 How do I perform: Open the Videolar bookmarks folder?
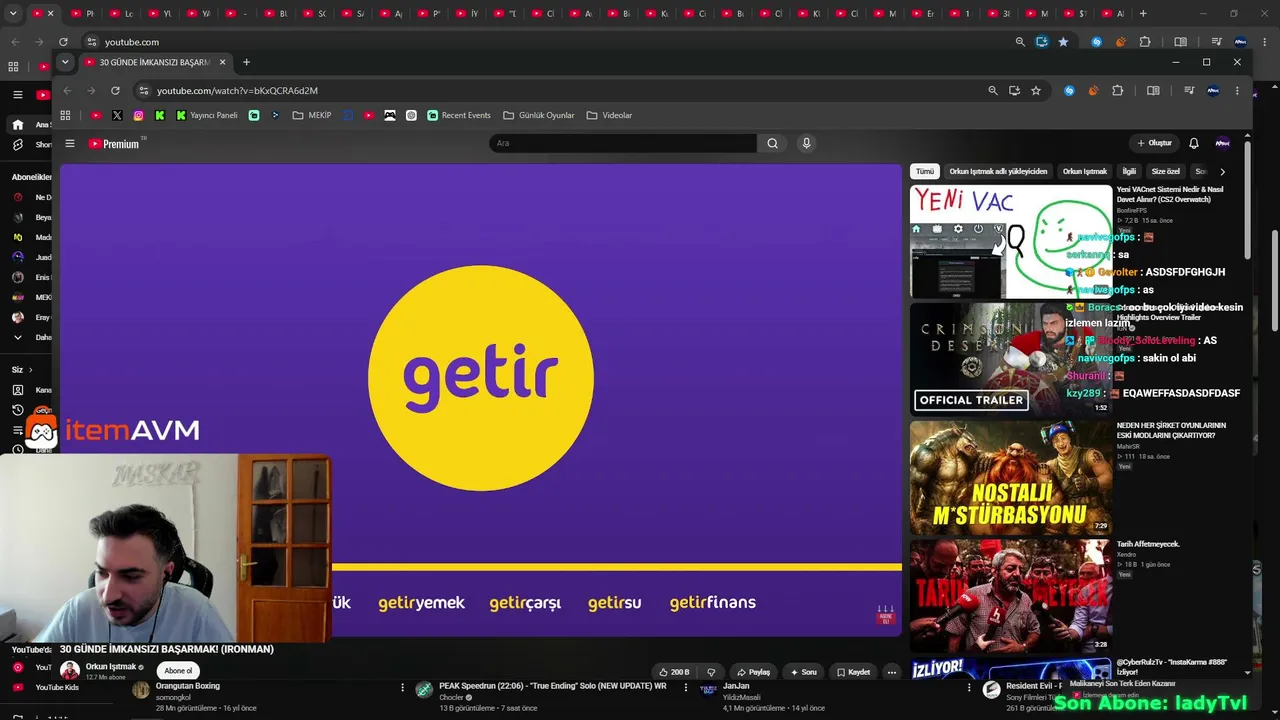pyautogui.click(x=609, y=115)
